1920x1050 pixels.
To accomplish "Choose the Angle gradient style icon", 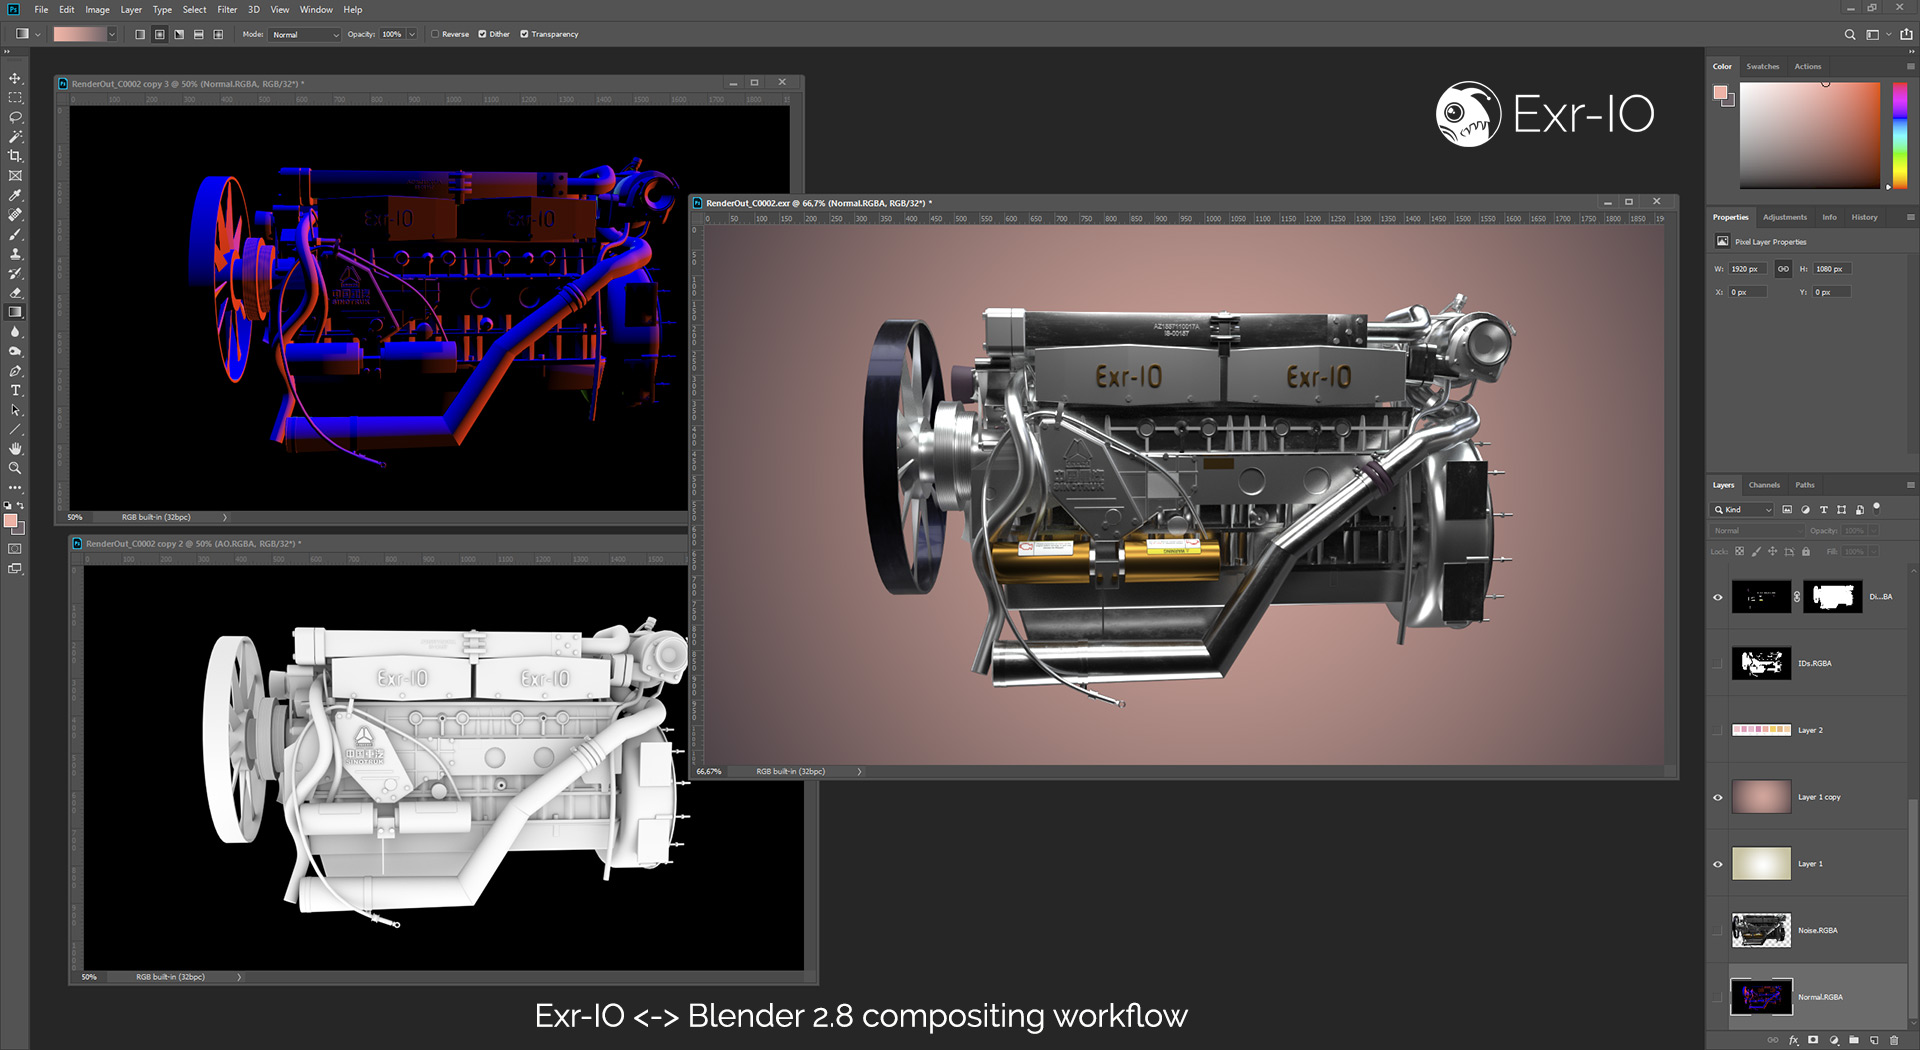I will (179, 34).
